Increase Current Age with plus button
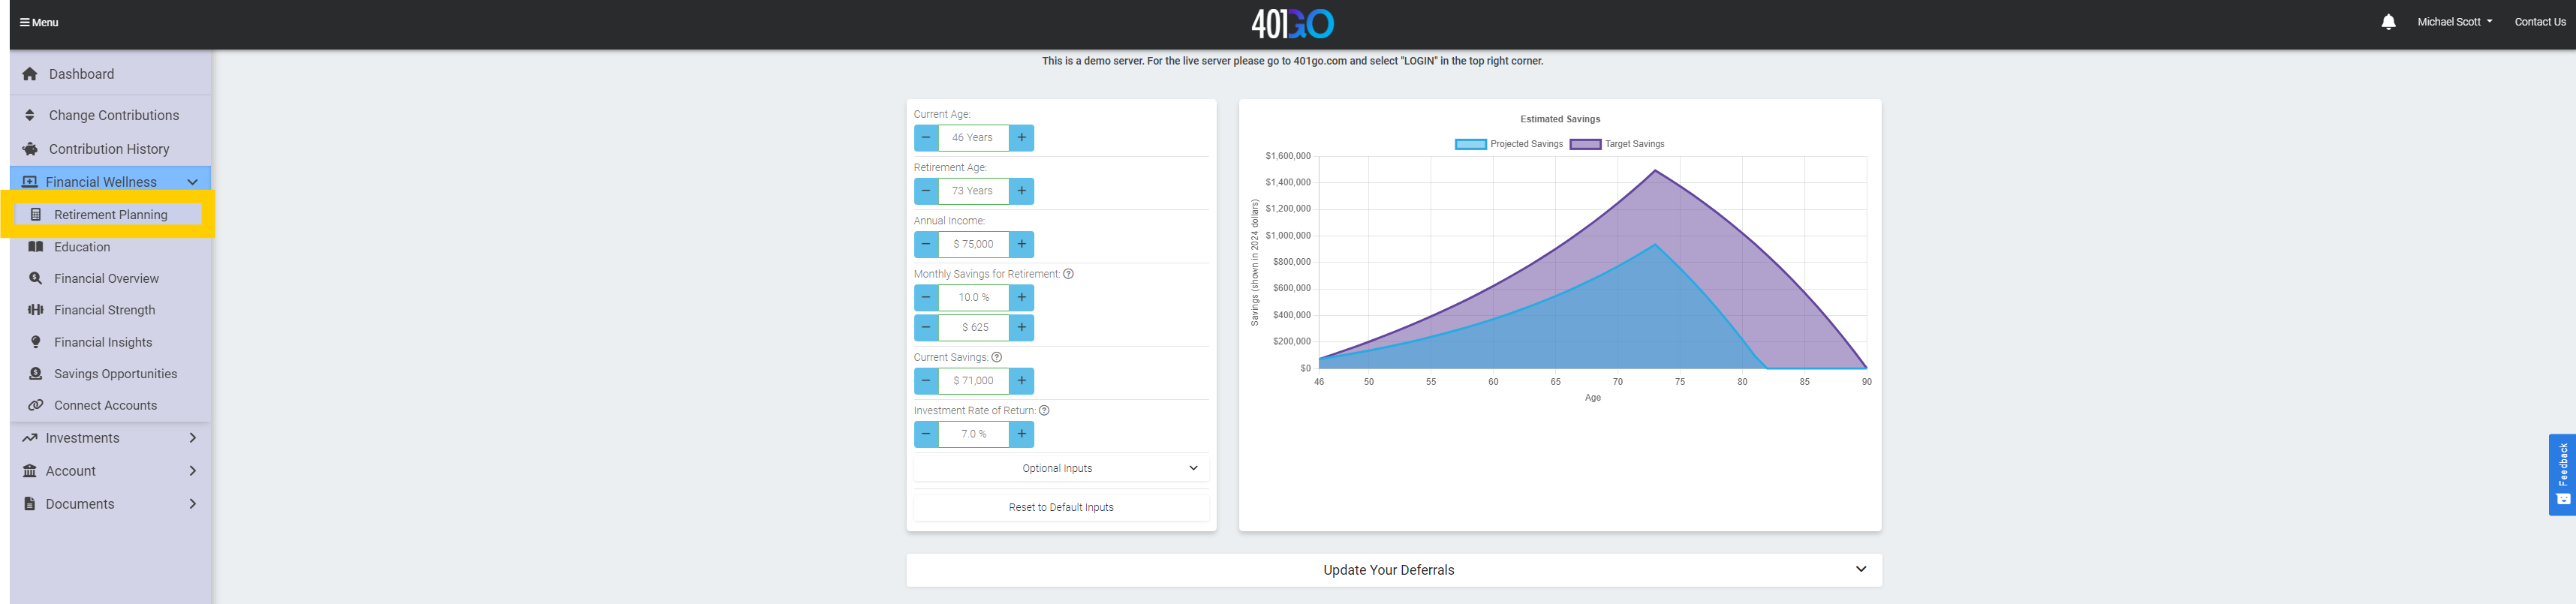The width and height of the screenshot is (2576, 604). tap(1021, 138)
